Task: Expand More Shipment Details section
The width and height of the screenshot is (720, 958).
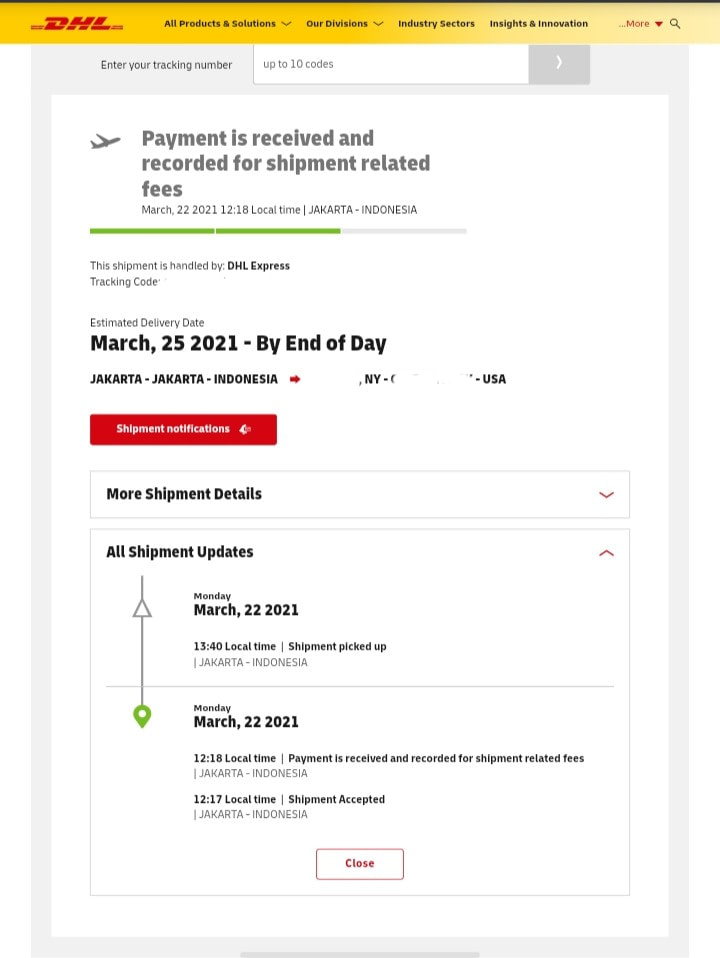Action: click(x=360, y=494)
